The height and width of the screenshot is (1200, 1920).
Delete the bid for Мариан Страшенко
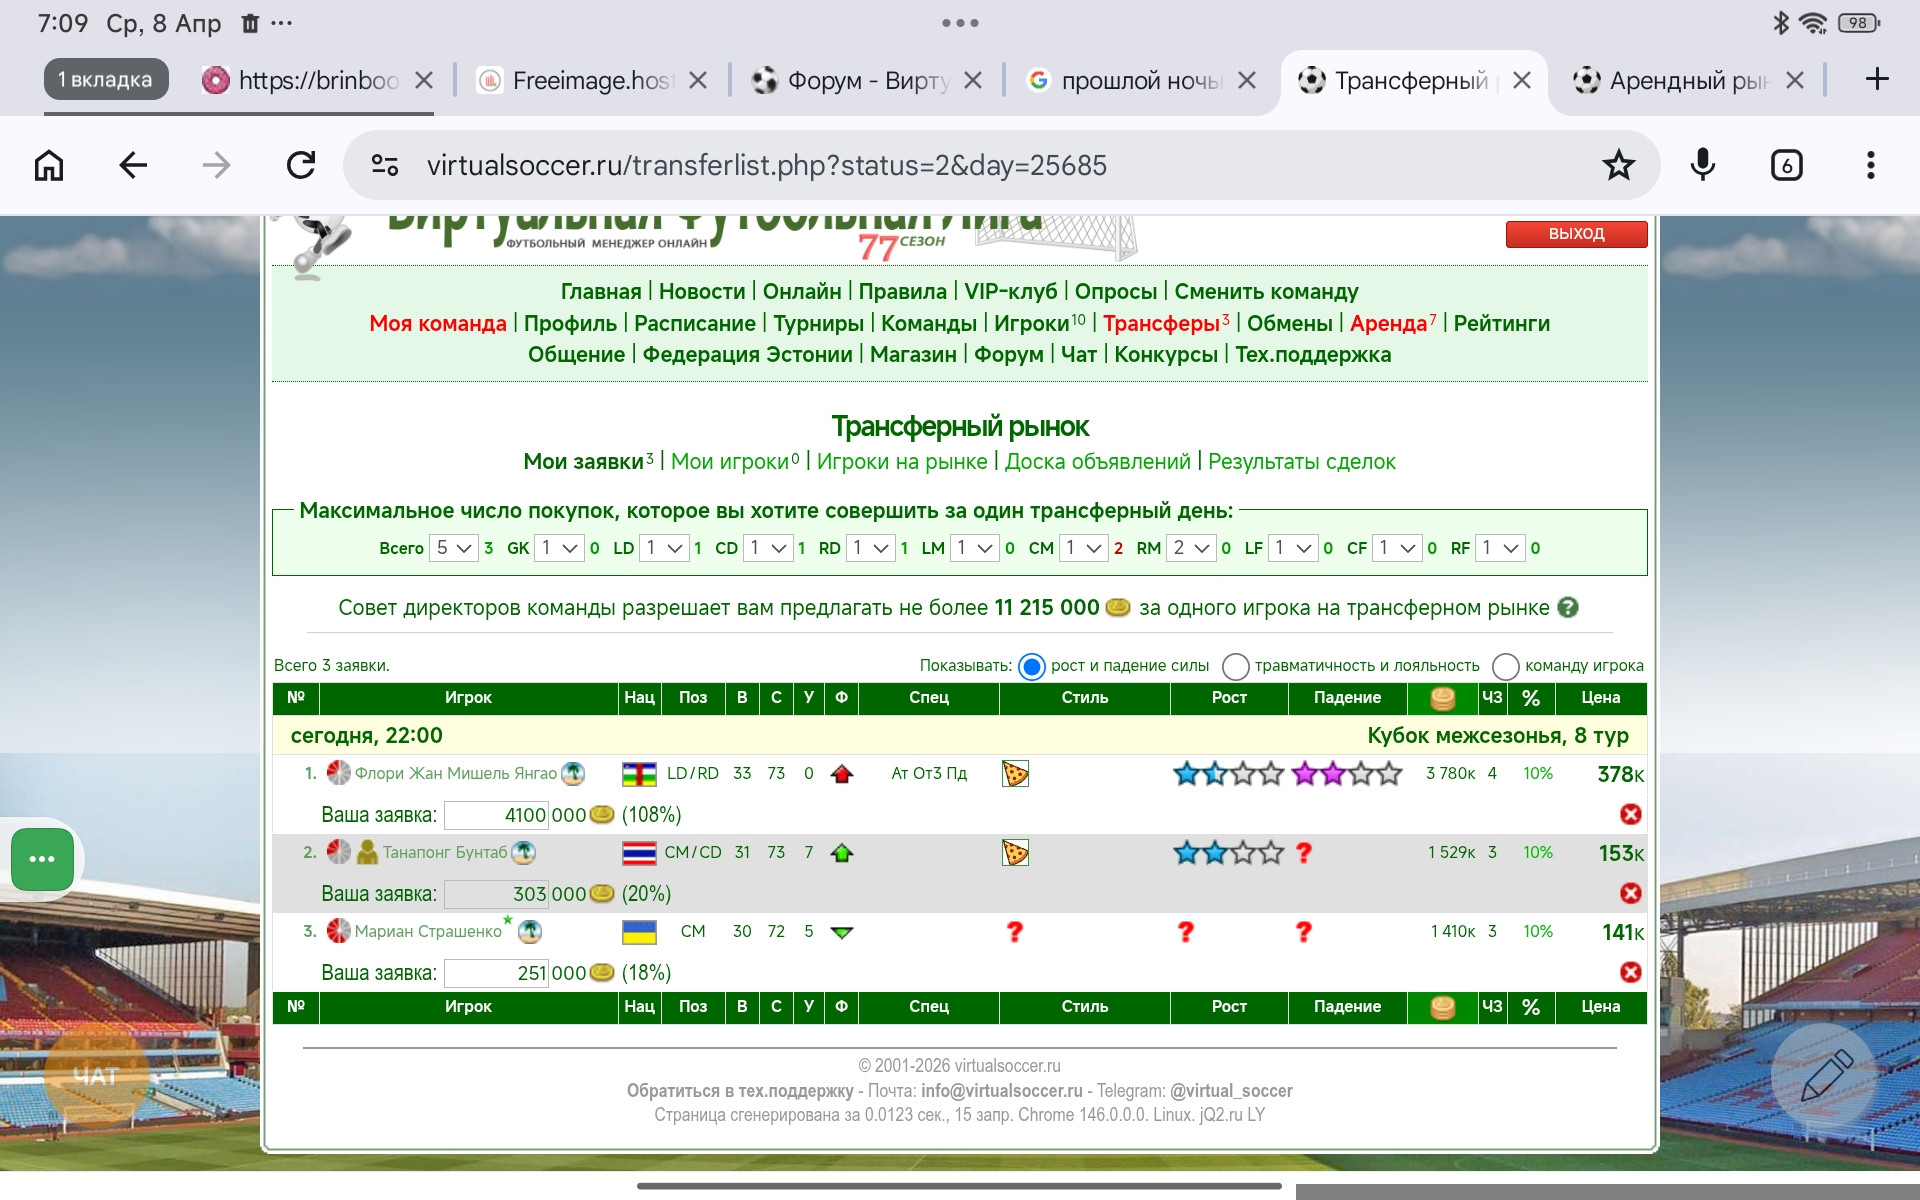(1630, 972)
